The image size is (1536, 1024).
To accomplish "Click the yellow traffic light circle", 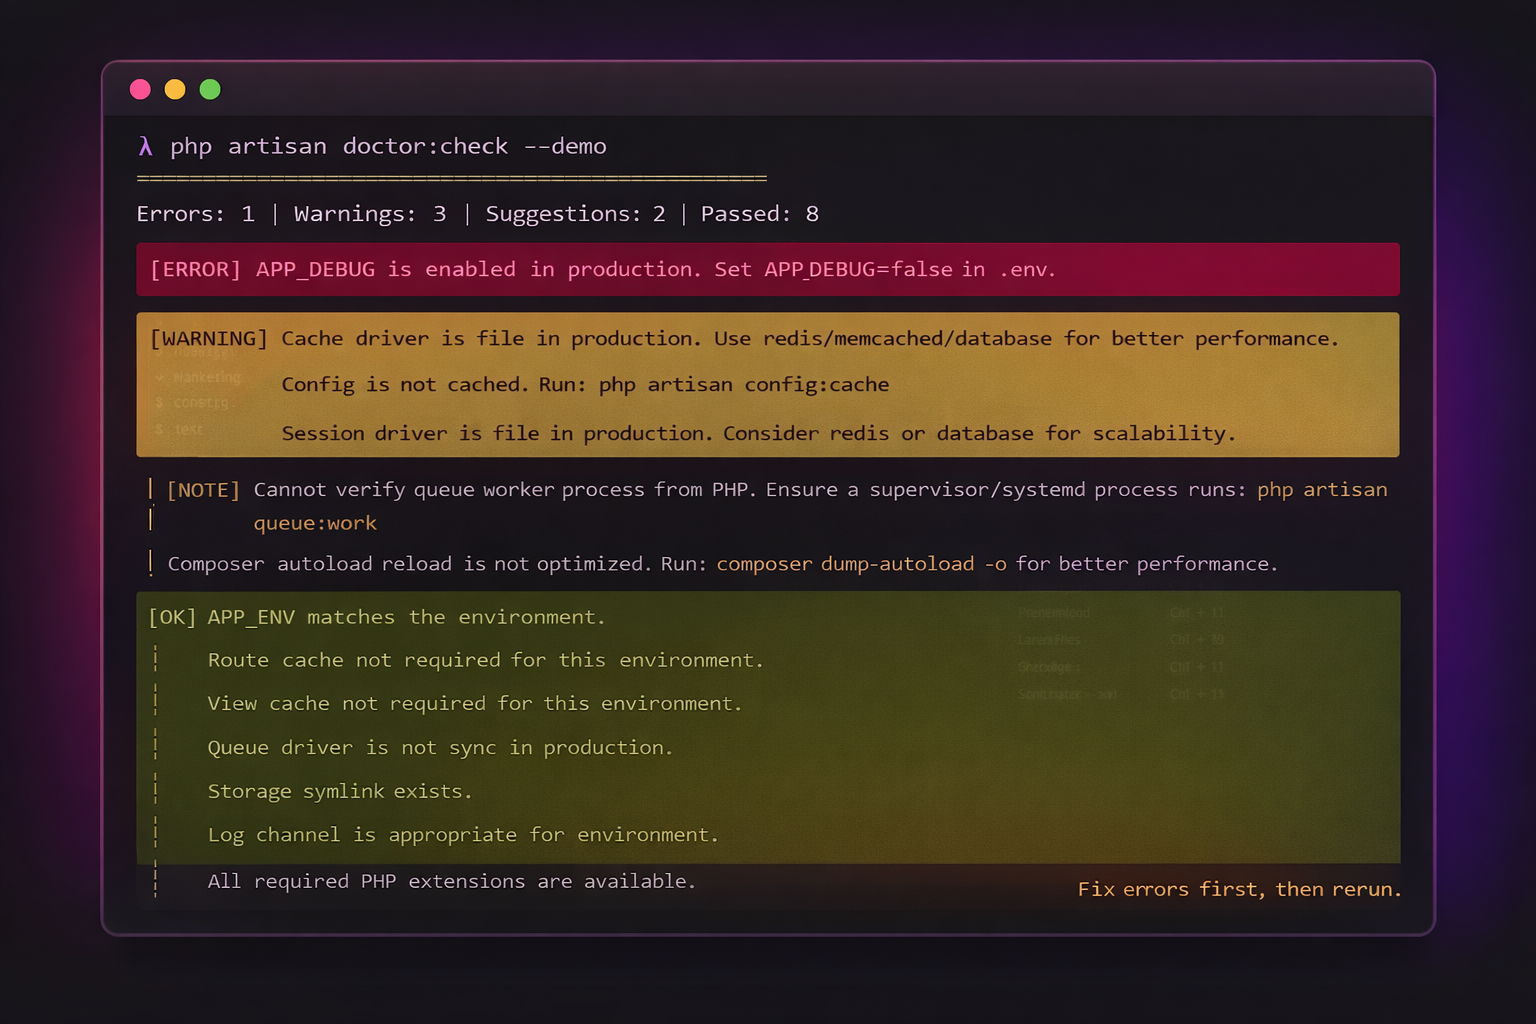I will [175, 89].
